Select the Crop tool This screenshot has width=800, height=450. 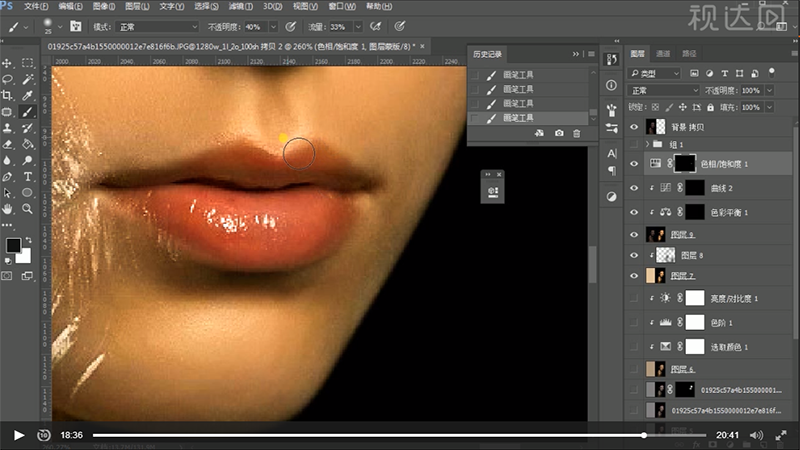pos(8,95)
